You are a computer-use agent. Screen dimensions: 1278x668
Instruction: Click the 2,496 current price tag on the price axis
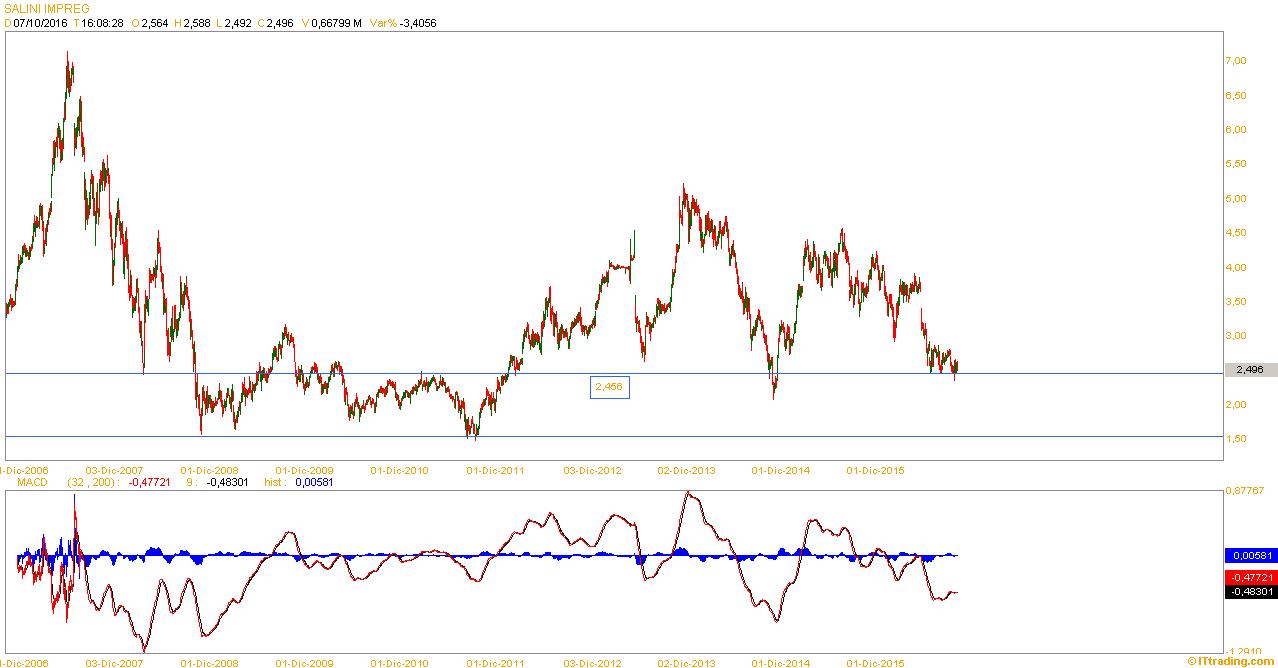[x=1250, y=369]
